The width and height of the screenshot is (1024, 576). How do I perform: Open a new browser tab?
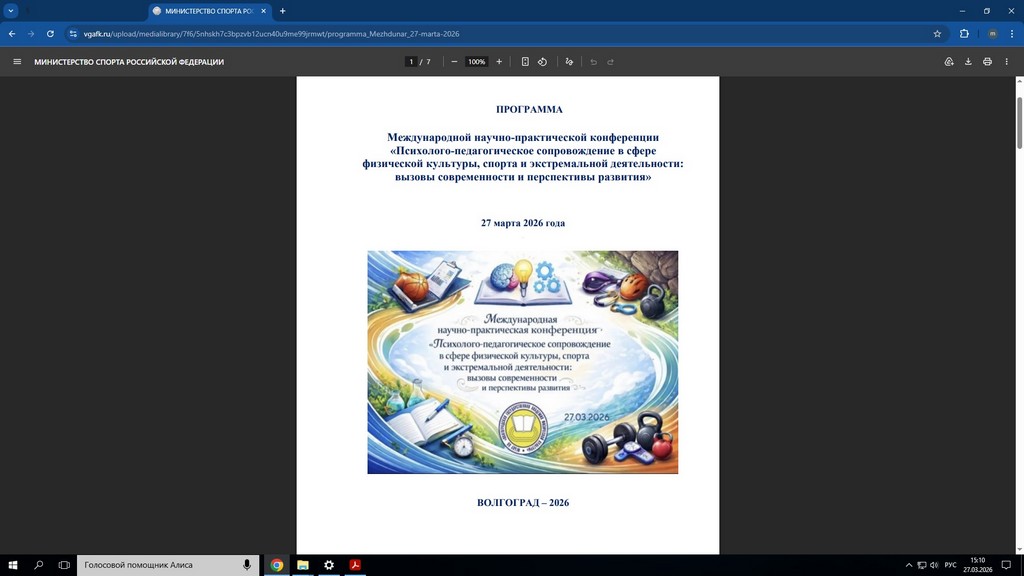[x=282, y=11]
